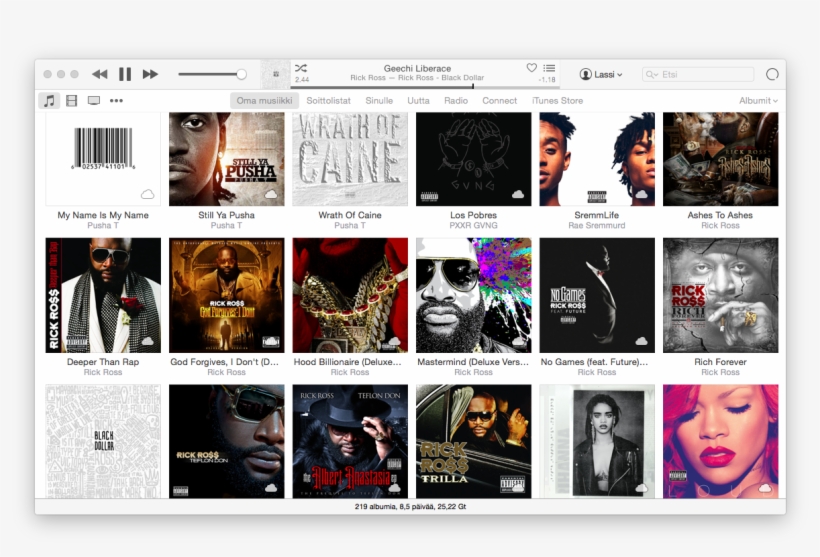
Task: Click the Etsi search field
Action: click(x=698, y=74)
